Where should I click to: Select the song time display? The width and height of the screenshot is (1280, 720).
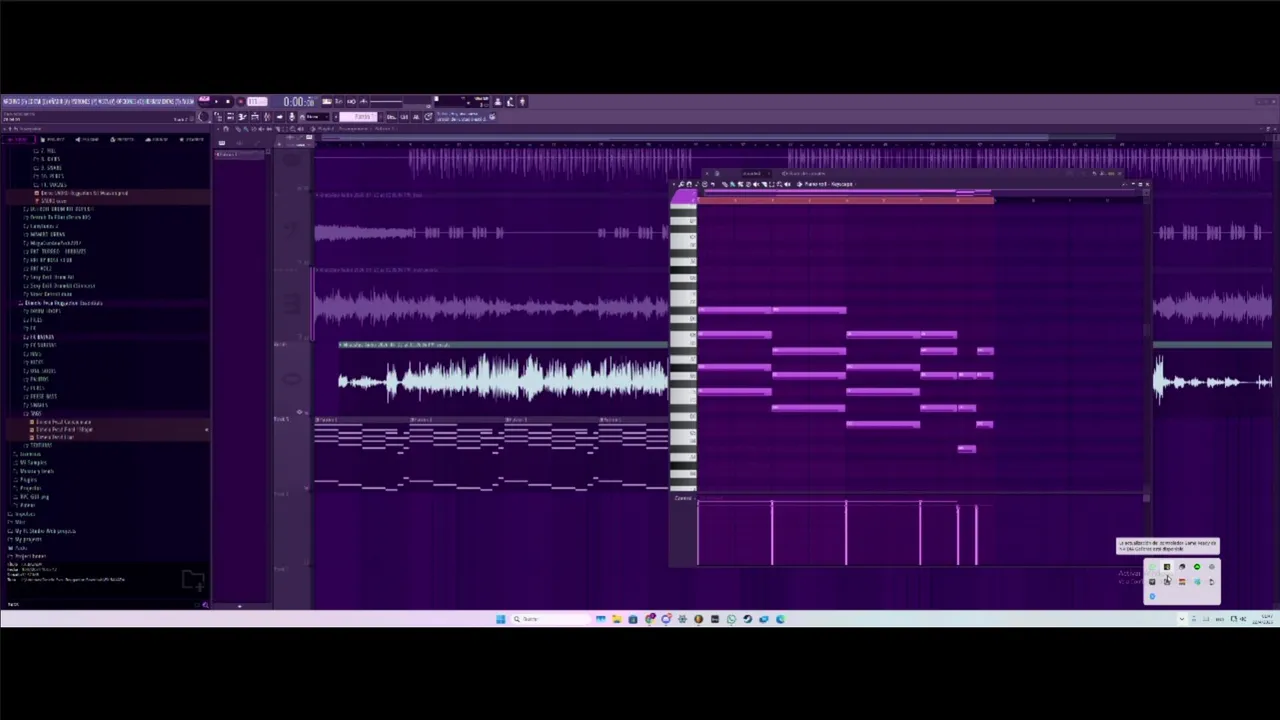coord(298,101)
